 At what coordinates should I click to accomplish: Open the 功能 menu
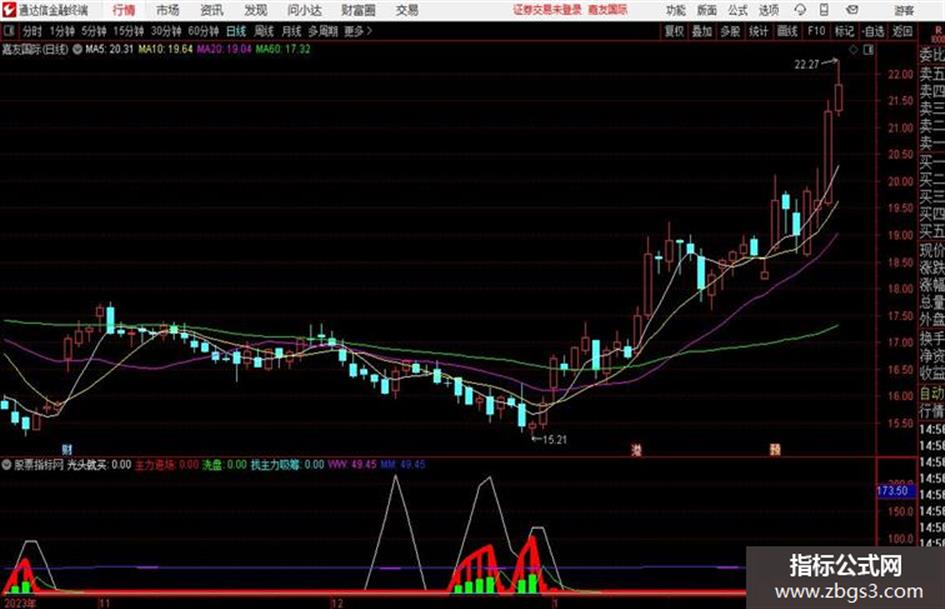676,10
